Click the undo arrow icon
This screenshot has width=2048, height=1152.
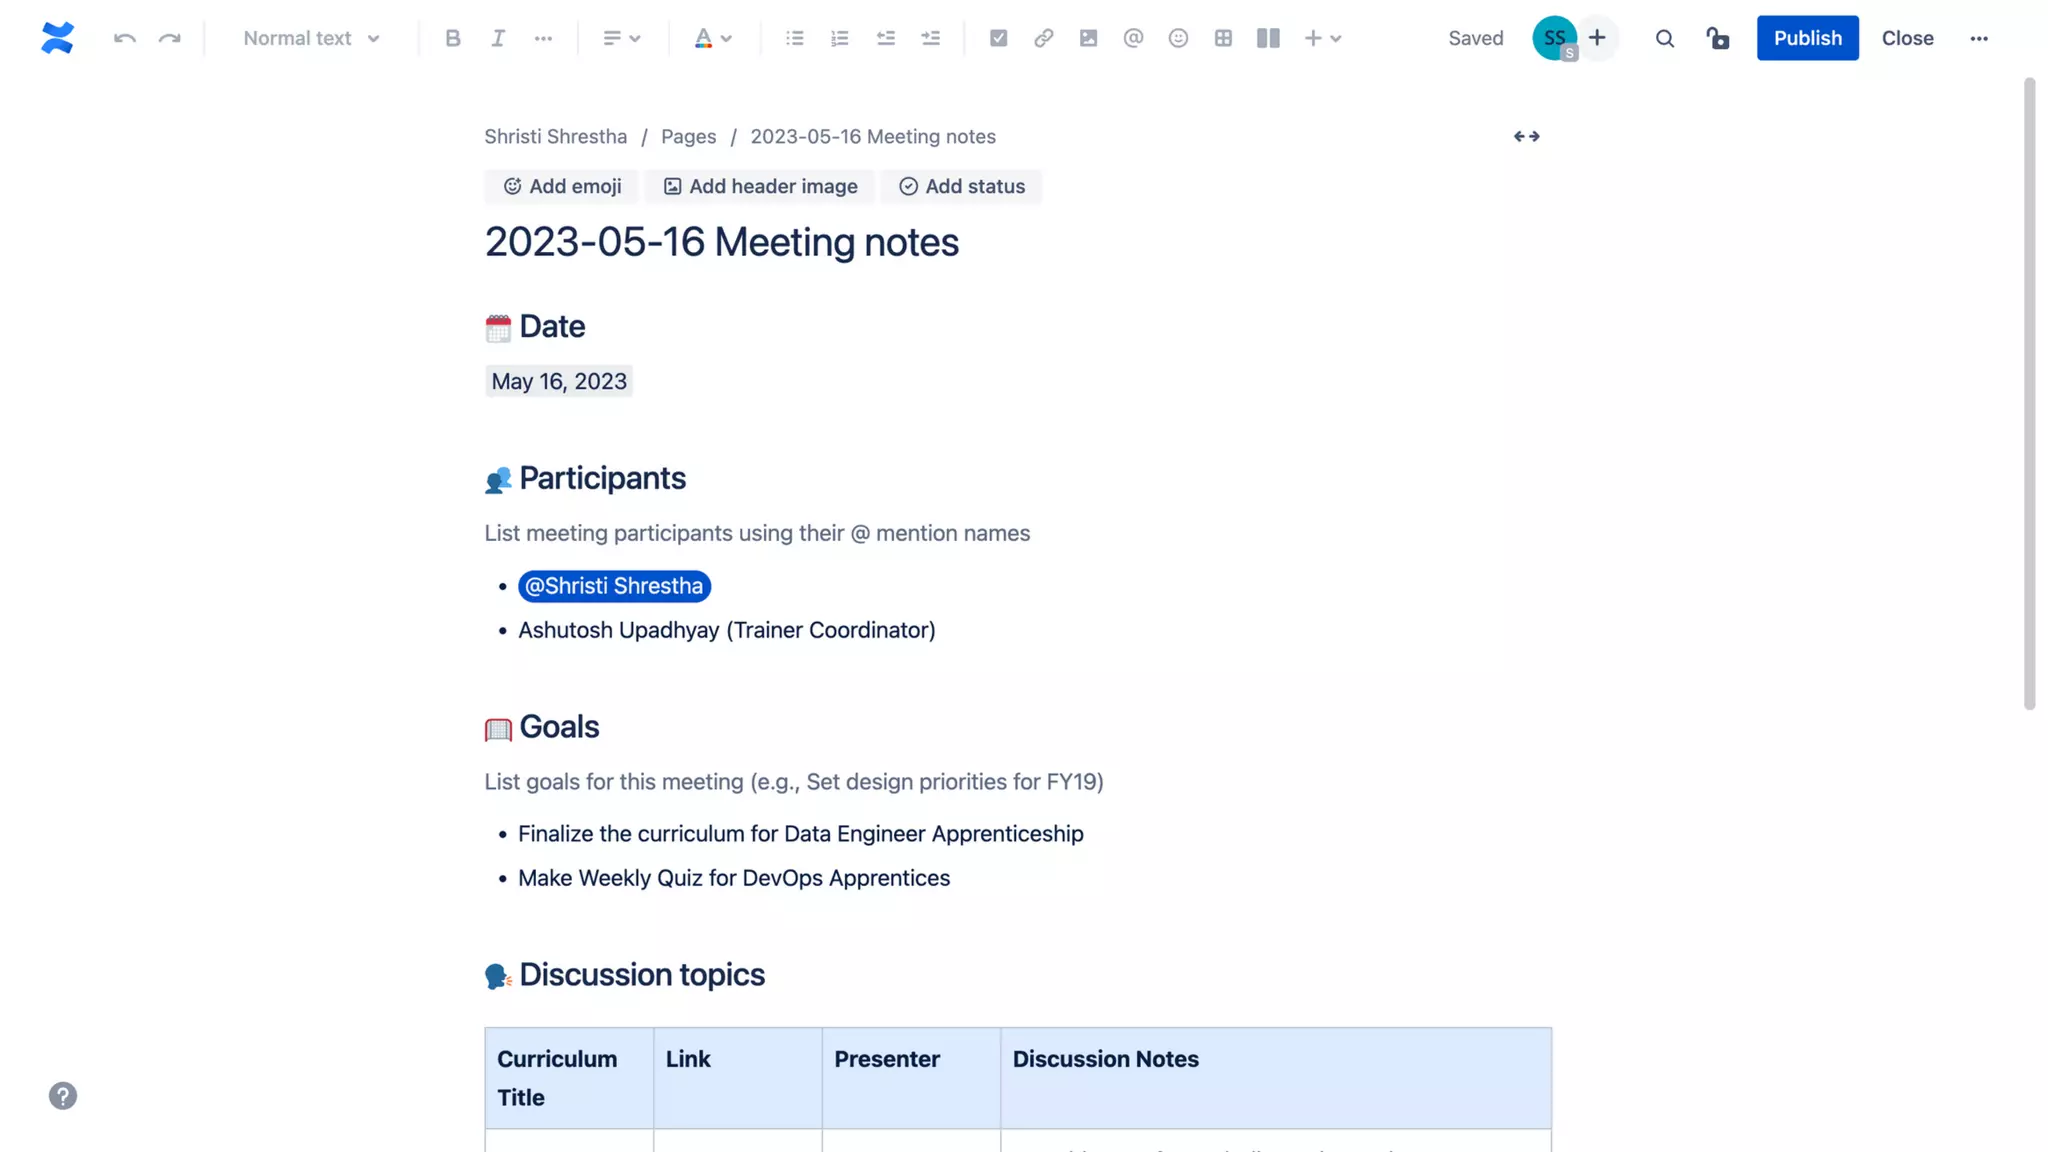tap(124, 38)
